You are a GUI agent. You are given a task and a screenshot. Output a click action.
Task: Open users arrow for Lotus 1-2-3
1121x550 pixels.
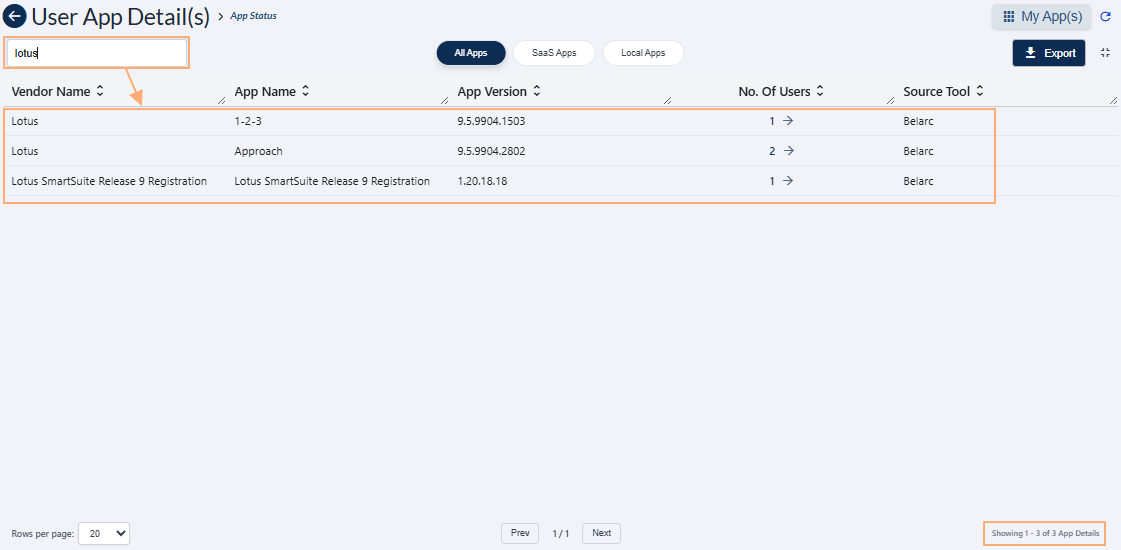[788, 121]
